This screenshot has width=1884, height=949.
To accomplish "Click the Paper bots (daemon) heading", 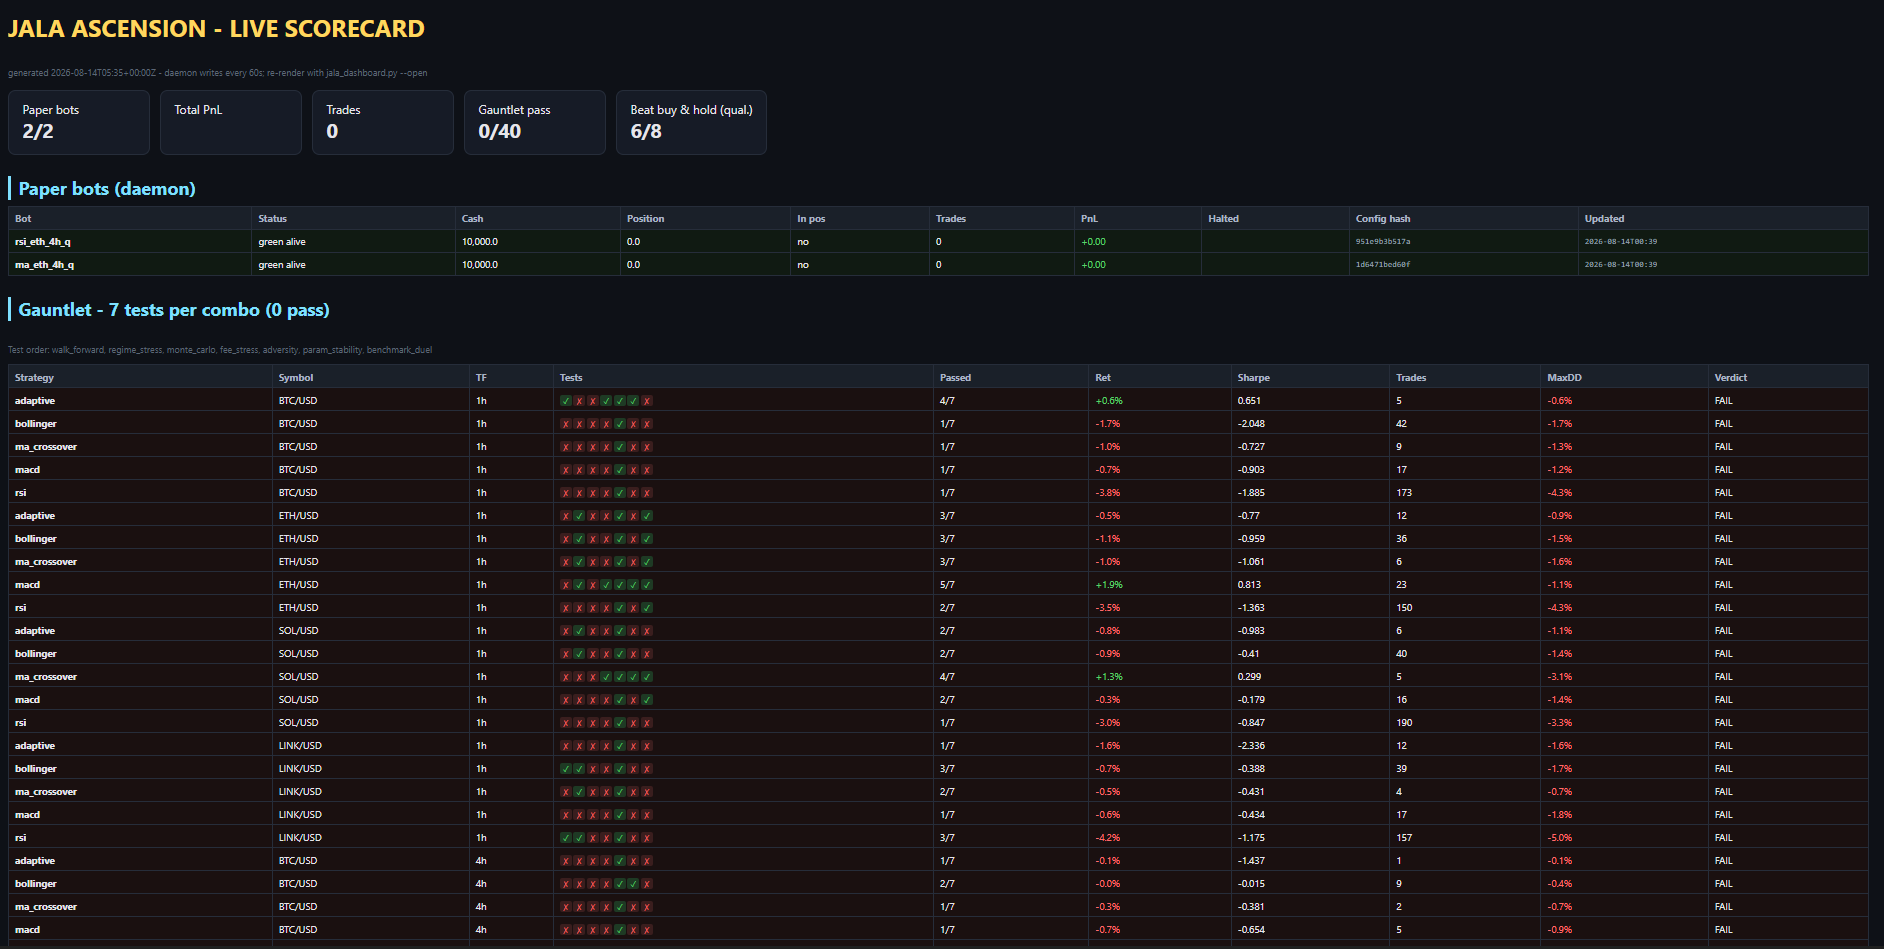I will pos(107,189).
